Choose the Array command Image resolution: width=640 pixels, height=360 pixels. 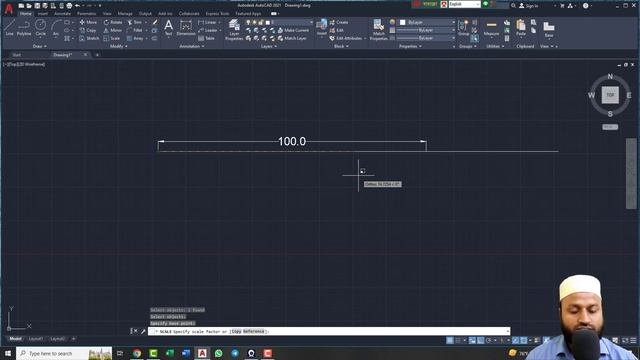coord(135,38)
